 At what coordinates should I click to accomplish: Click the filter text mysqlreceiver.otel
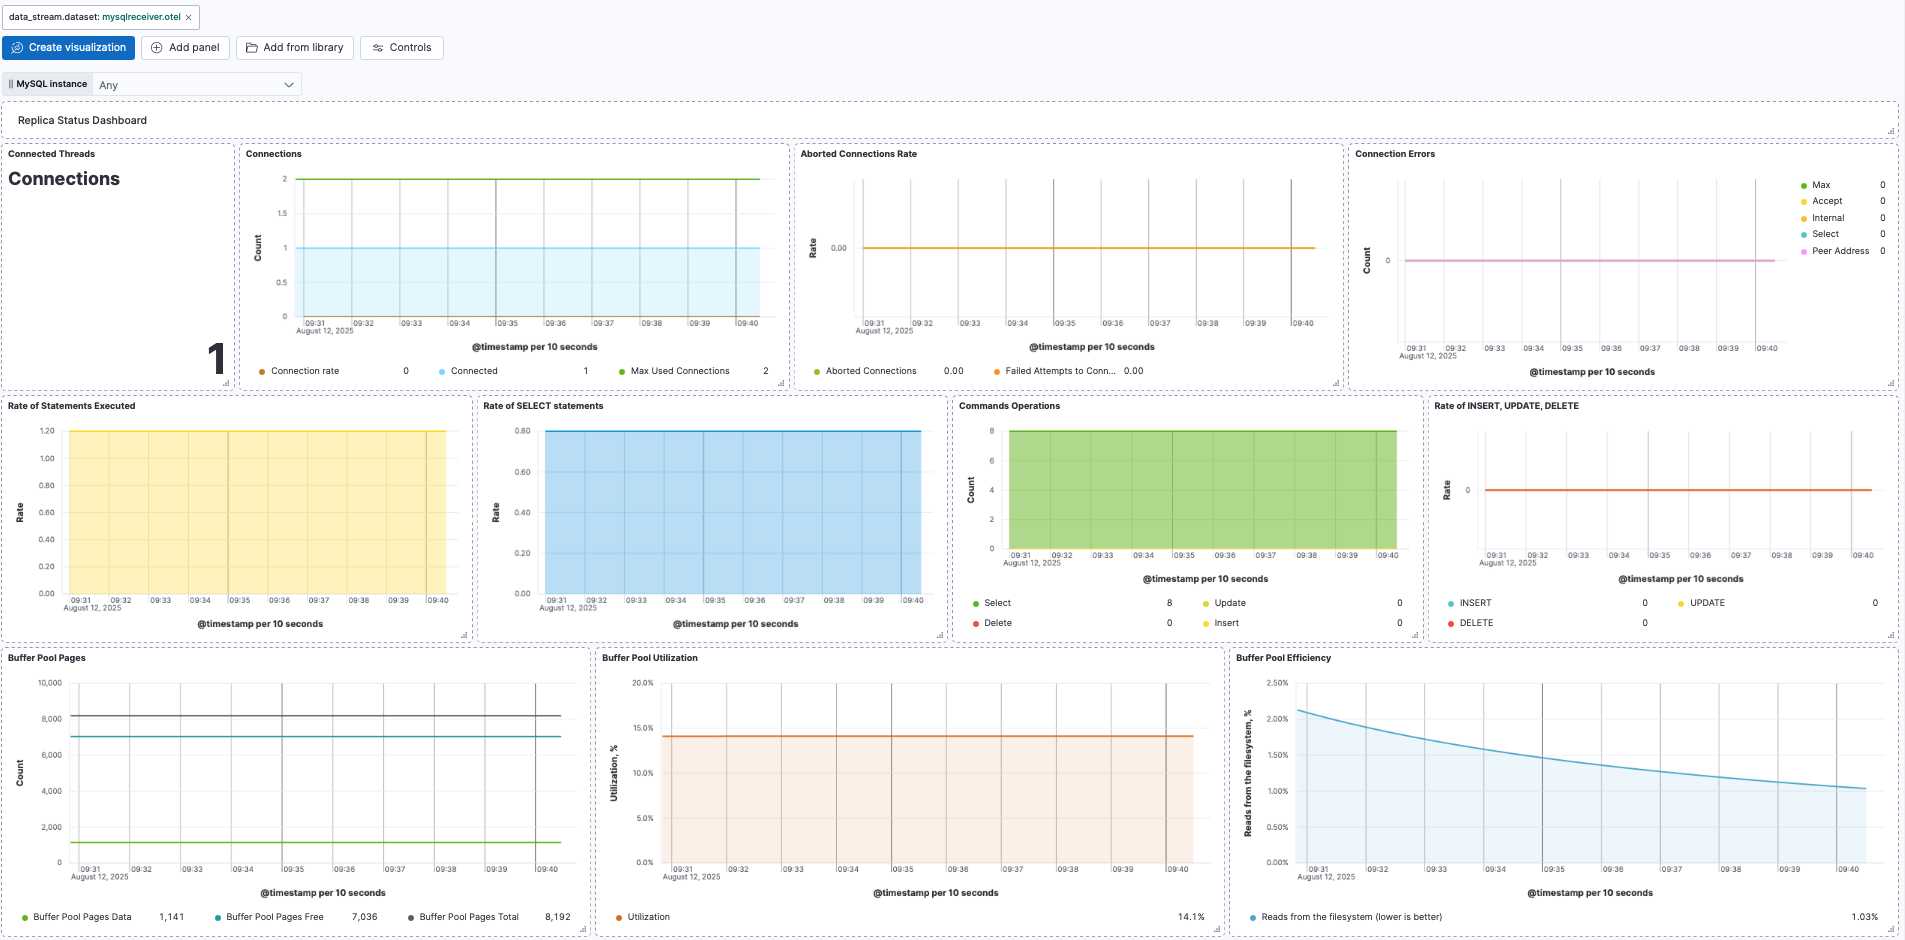141,17
